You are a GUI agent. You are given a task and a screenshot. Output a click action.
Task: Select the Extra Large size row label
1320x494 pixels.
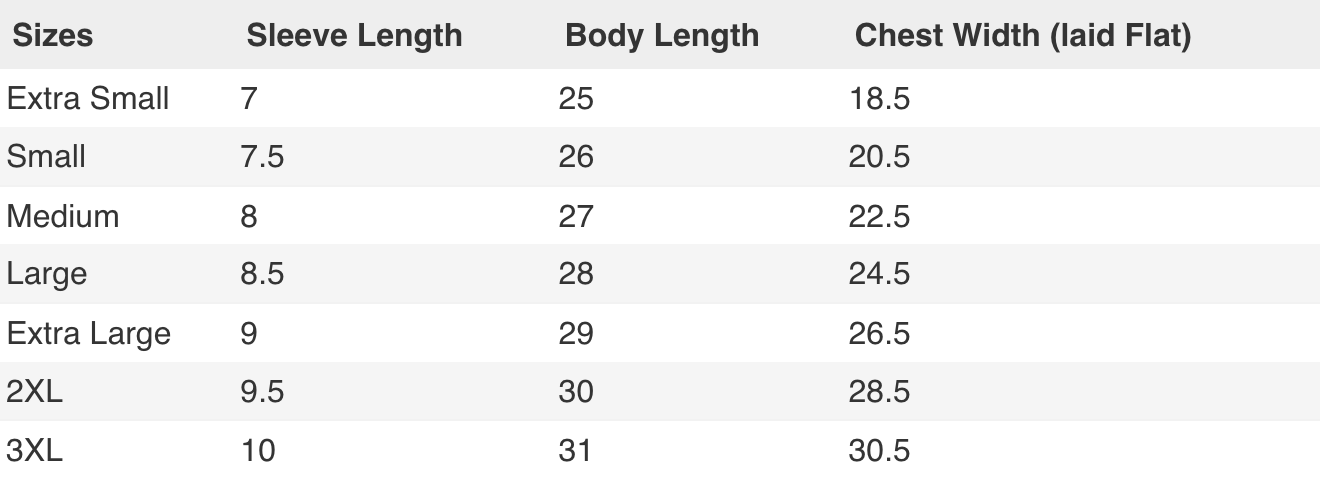(88, 333)
